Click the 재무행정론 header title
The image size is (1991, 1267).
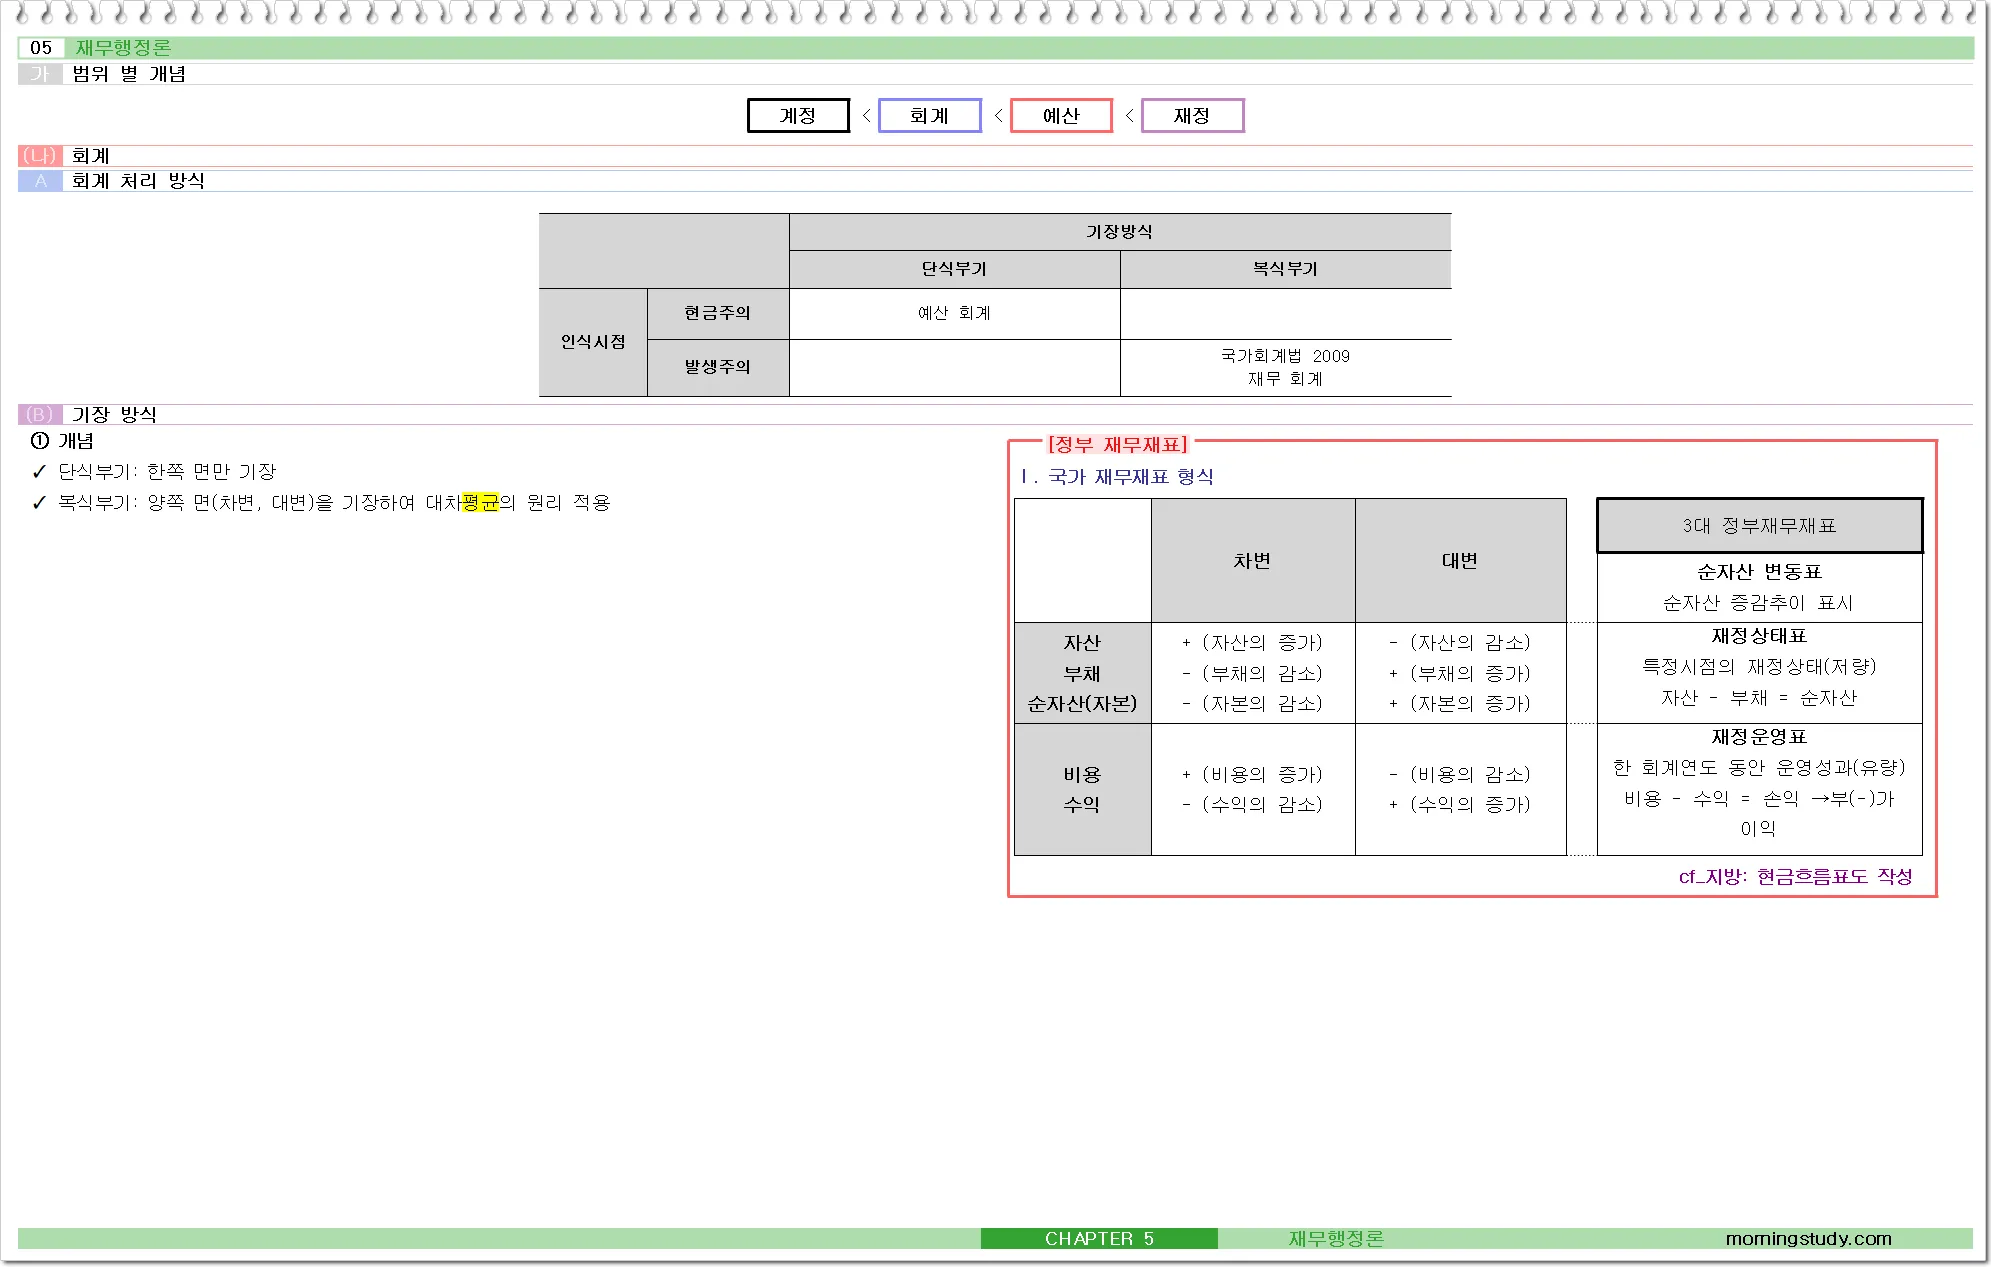124,48
